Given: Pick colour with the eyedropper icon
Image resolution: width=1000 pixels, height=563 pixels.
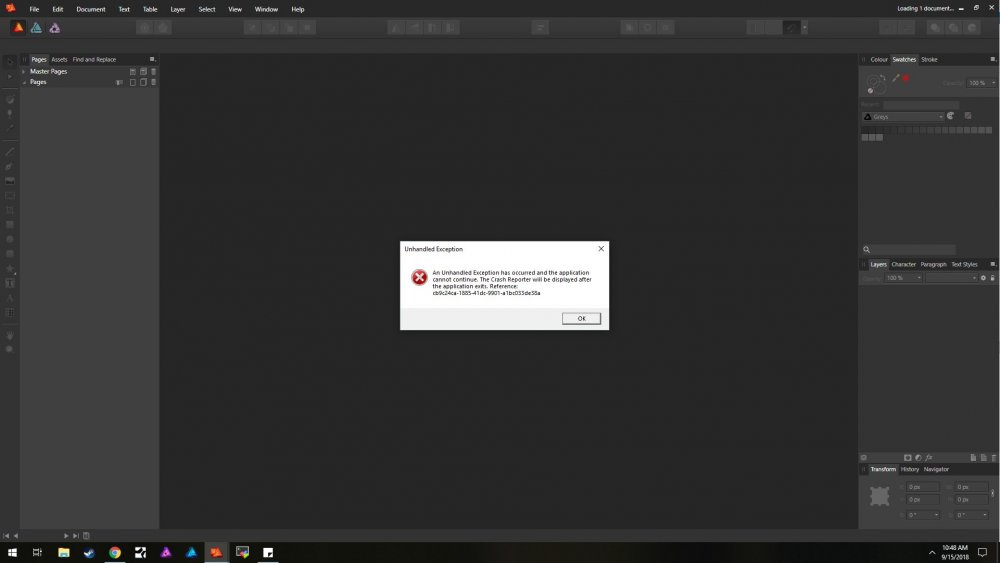Looking at the screenshot, I should click(895, 78).
